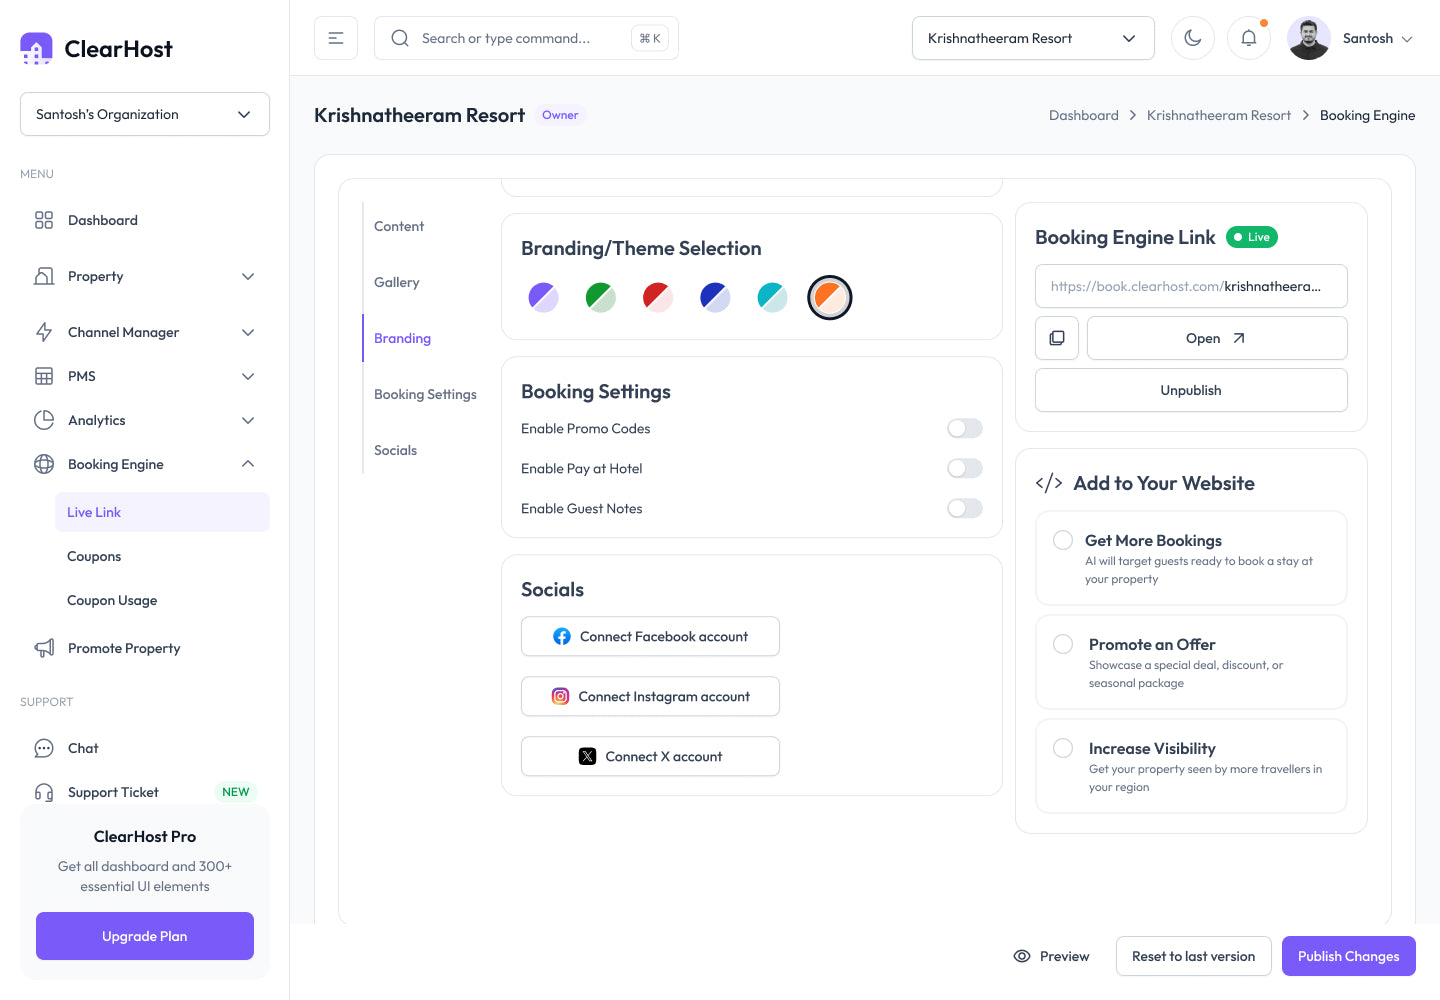Select Increase Visibility radio option

pyautogui.click(x=1063, y=748)
